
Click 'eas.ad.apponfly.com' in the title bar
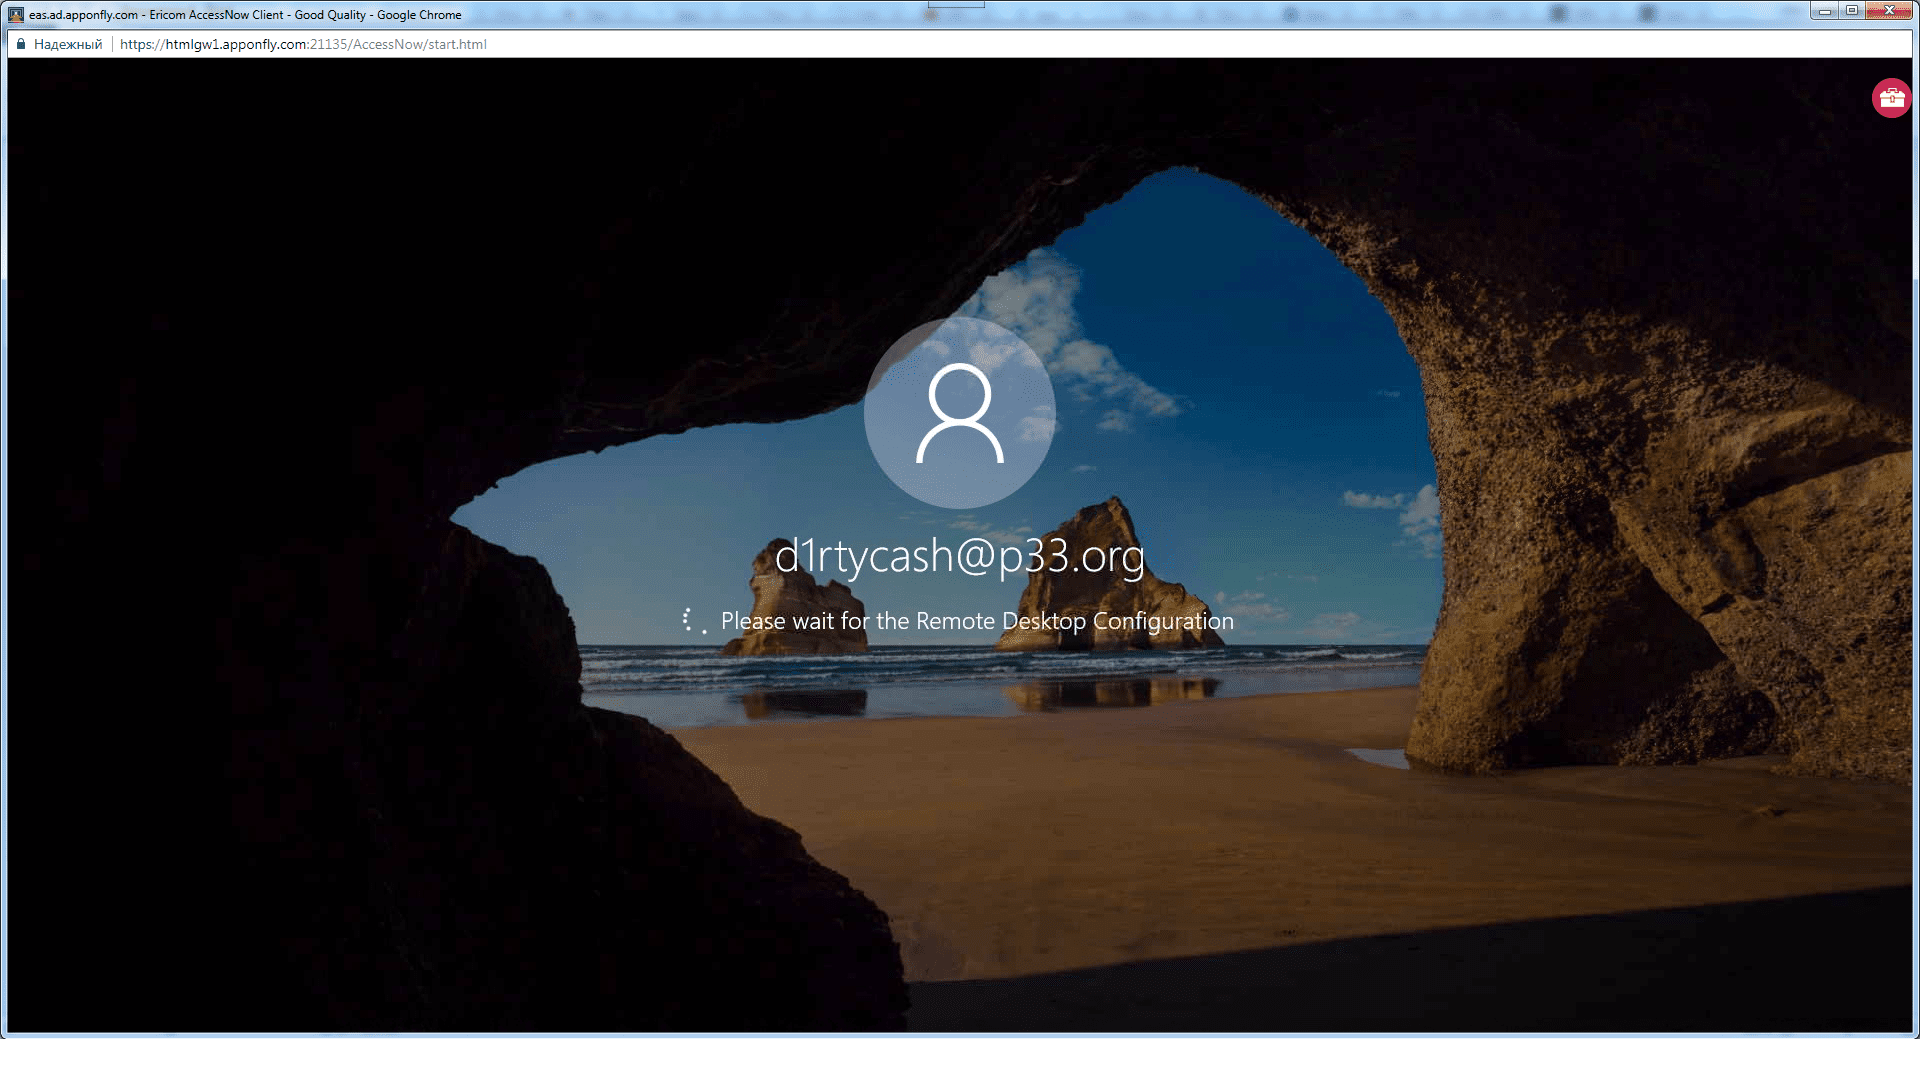[x=83, y=15]
